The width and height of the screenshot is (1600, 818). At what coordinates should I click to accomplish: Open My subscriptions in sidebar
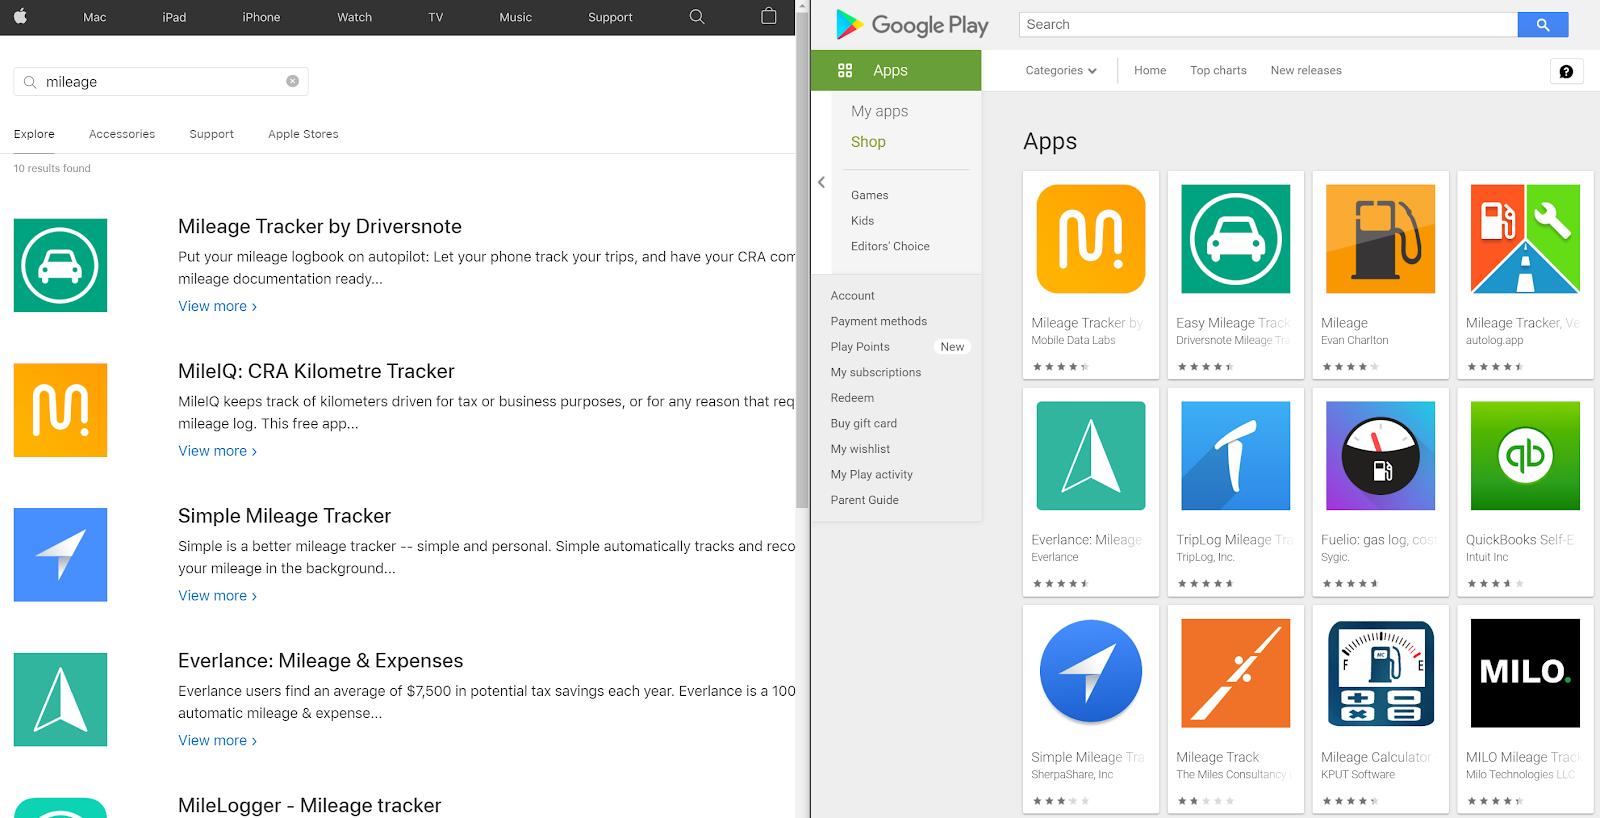click(875, 372)
